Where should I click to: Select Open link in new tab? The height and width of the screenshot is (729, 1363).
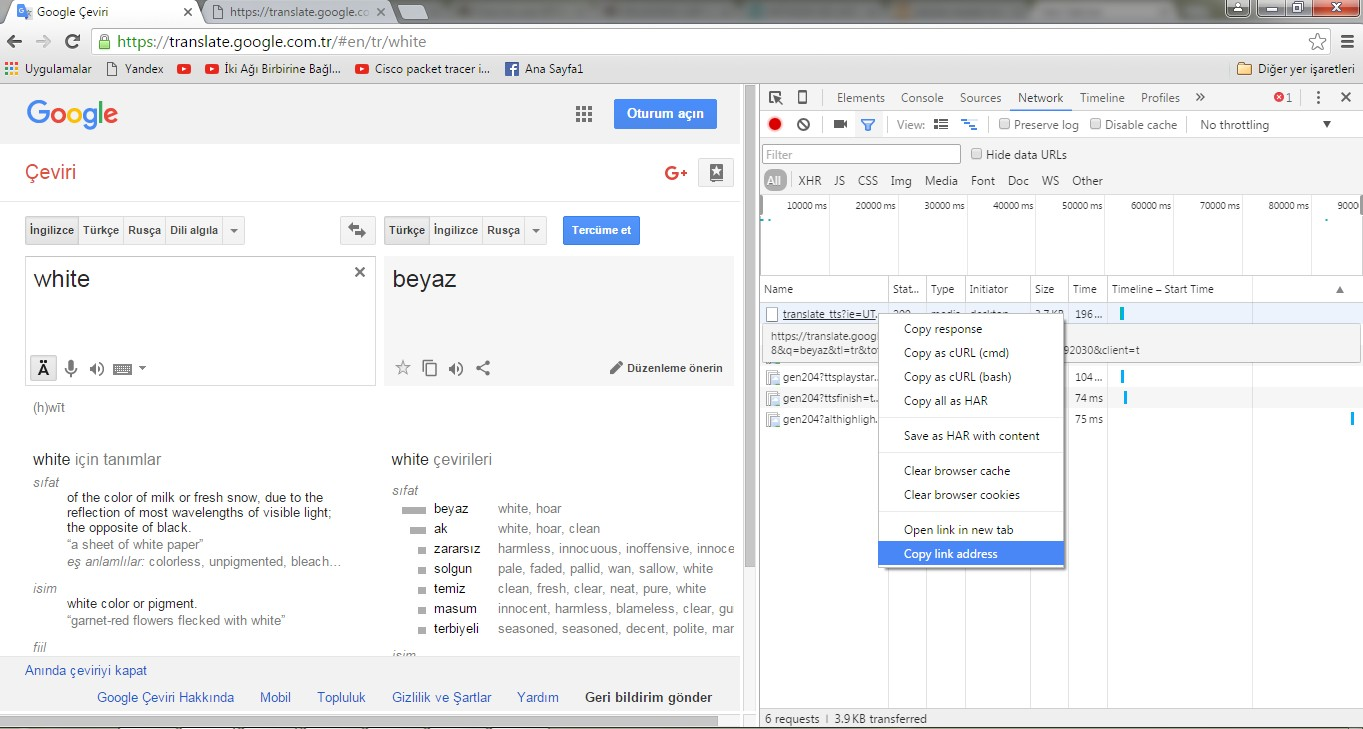[970, 530]
